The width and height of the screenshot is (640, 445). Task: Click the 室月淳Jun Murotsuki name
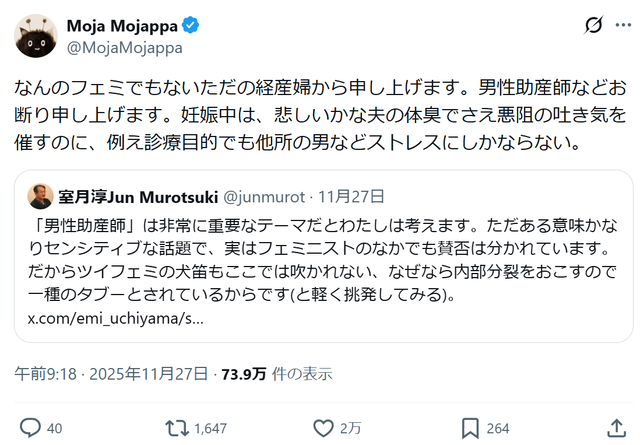(x=138, y=197)
